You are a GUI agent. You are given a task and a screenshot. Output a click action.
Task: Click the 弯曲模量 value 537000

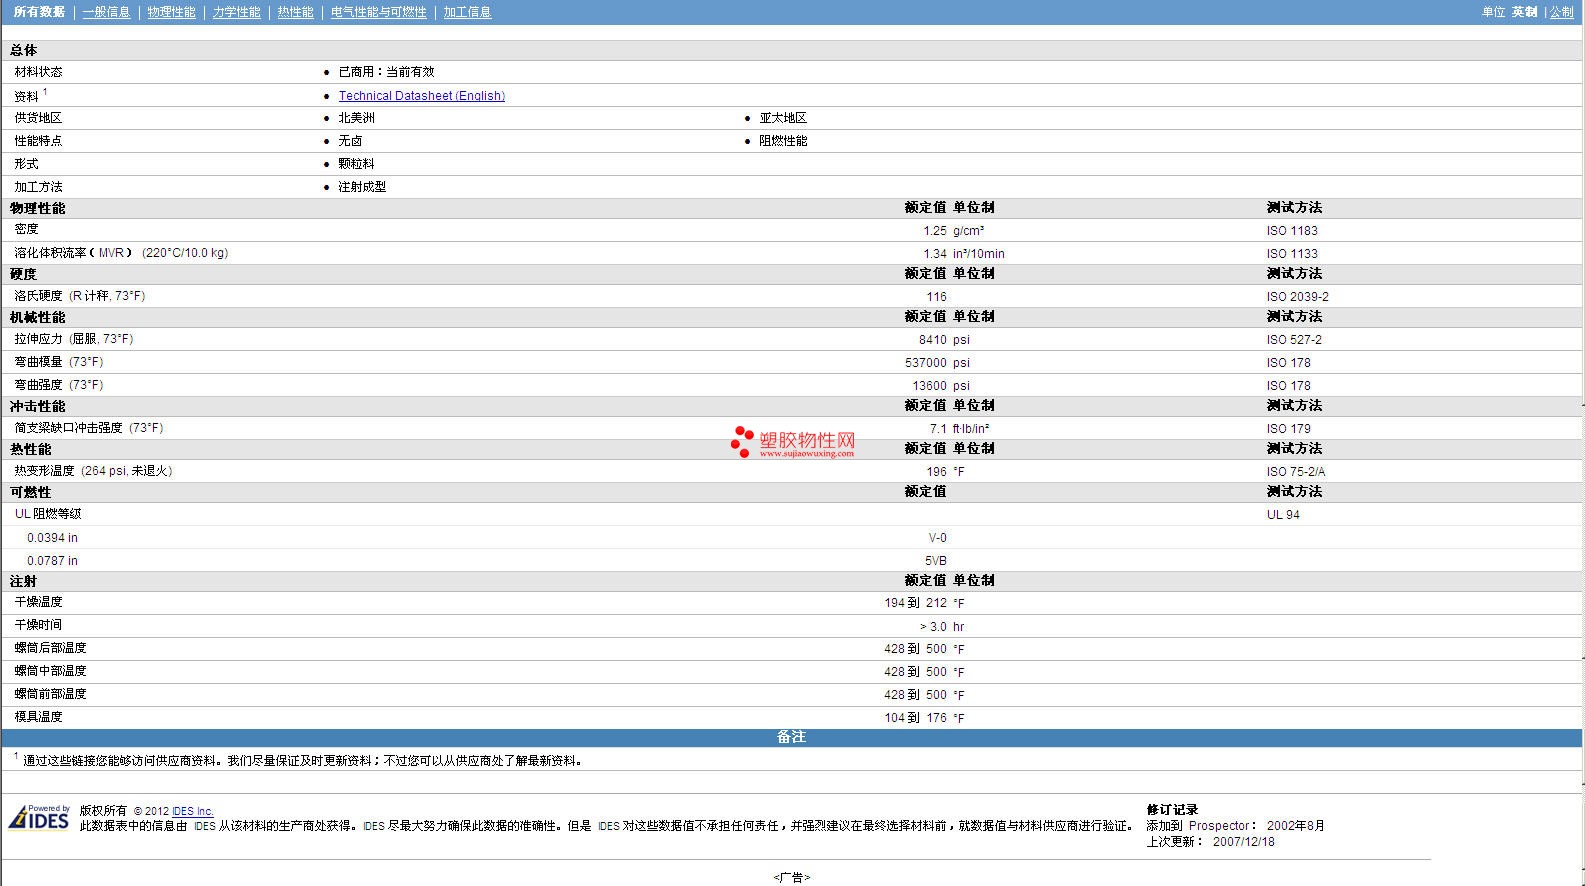click(926, 363)
